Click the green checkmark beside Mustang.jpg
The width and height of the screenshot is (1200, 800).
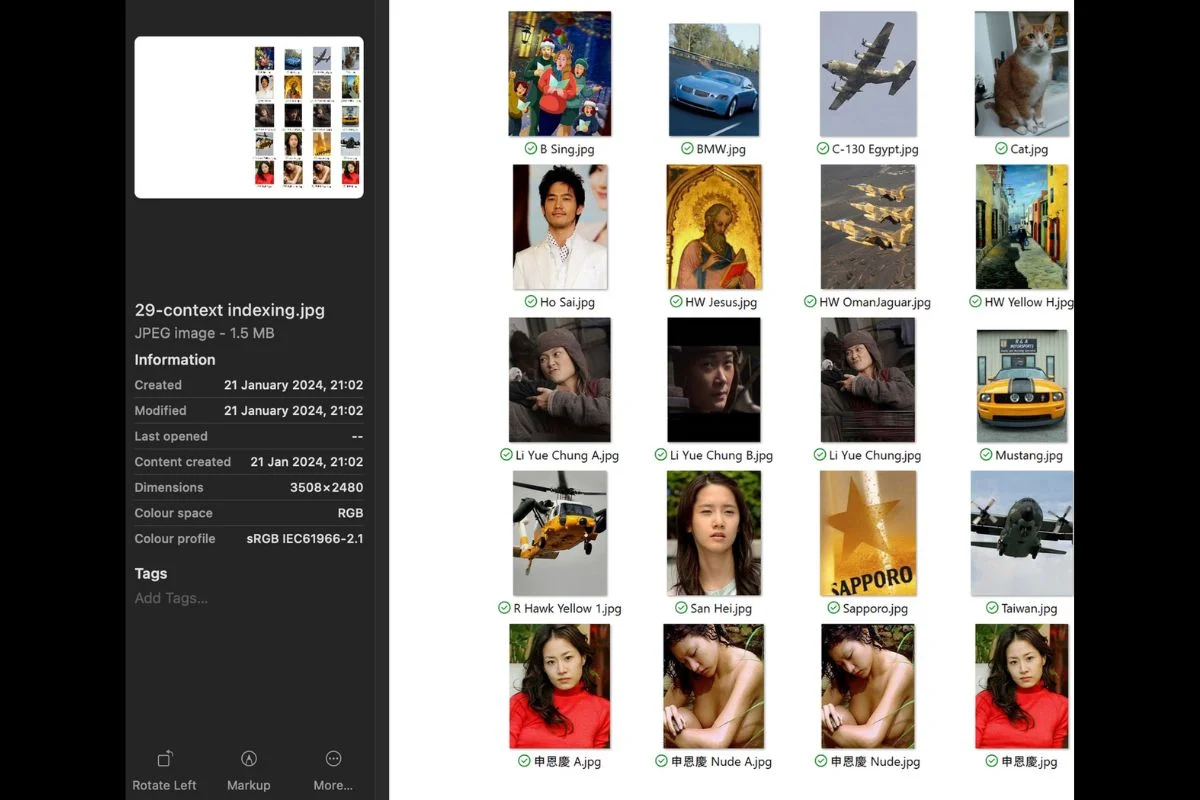coord(986,455)
